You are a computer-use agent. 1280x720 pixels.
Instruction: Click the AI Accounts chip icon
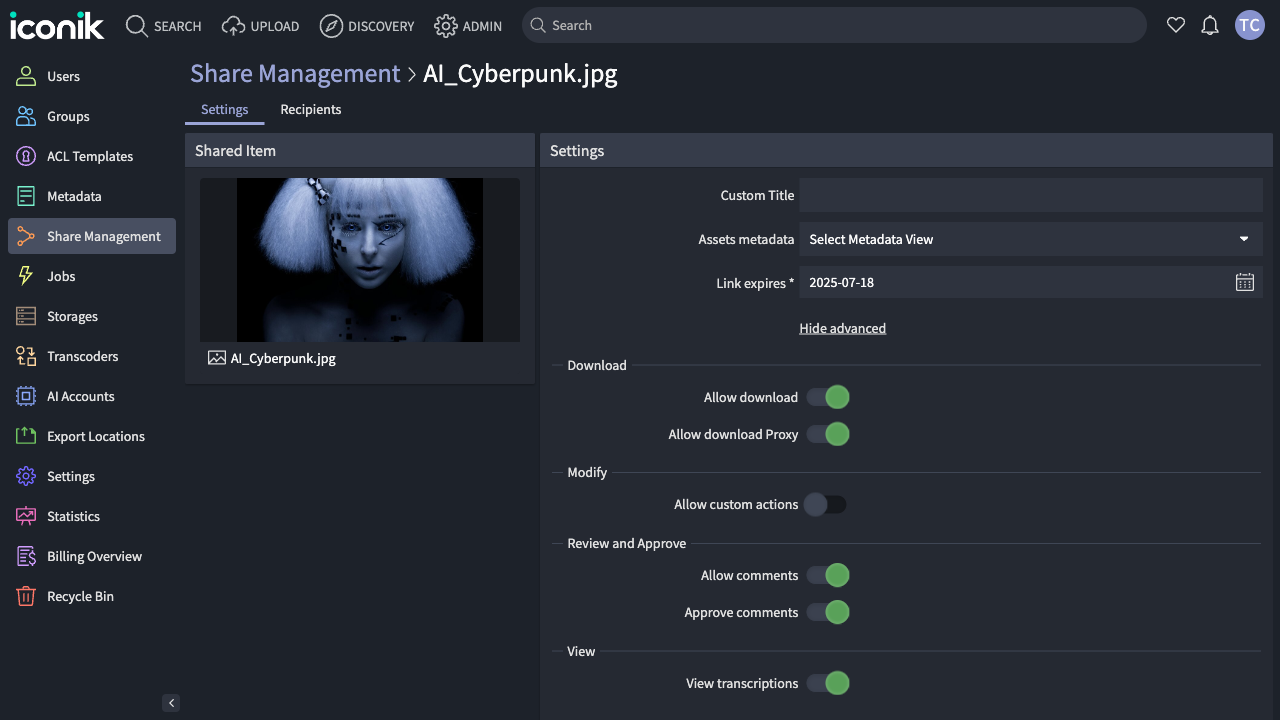coord(26,396)
